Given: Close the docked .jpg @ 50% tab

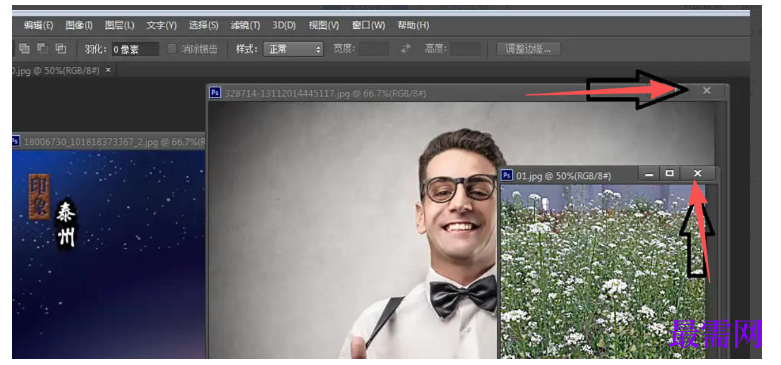Looking at the screenshot, I should (108, 71).
